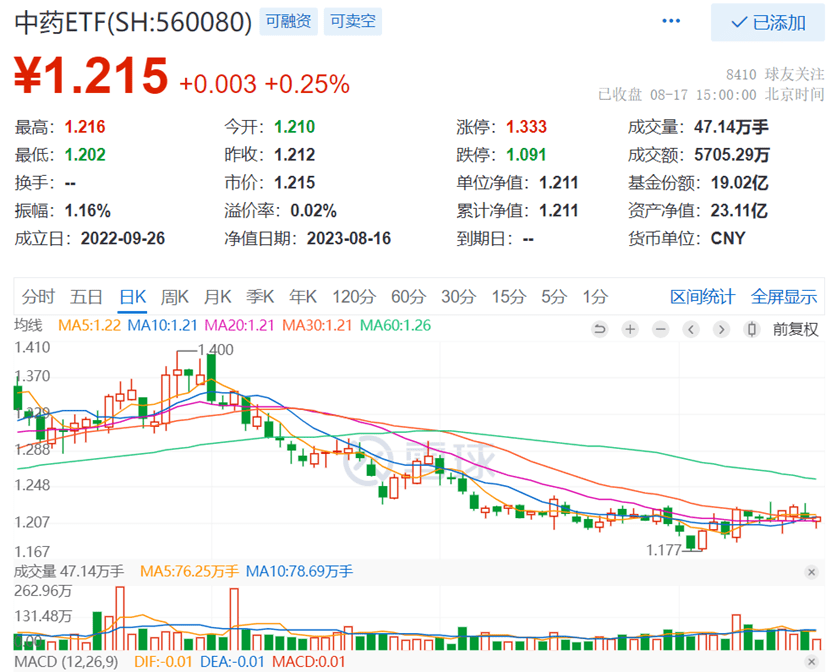
Task: Click the undo/reset chart icon
Action: 600,328
